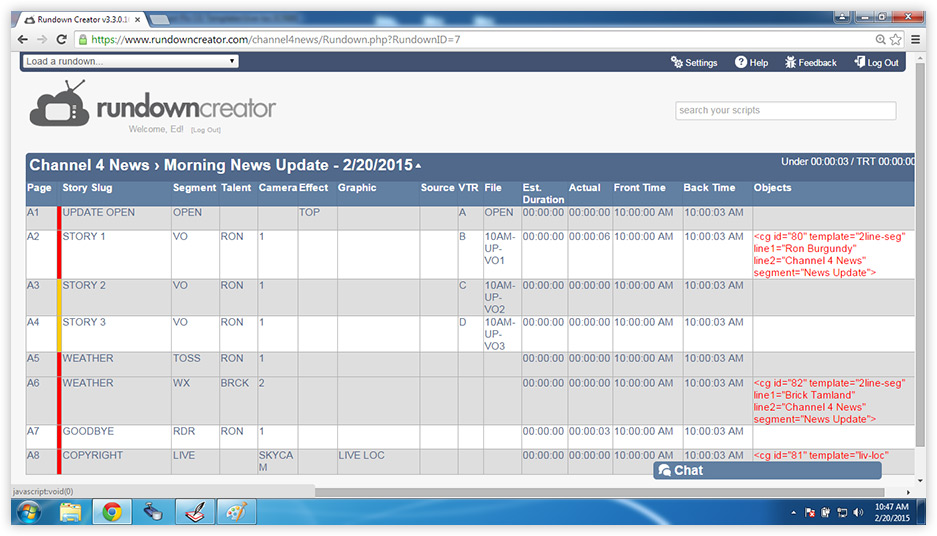Click the Action Center flag tray icon

810,513
